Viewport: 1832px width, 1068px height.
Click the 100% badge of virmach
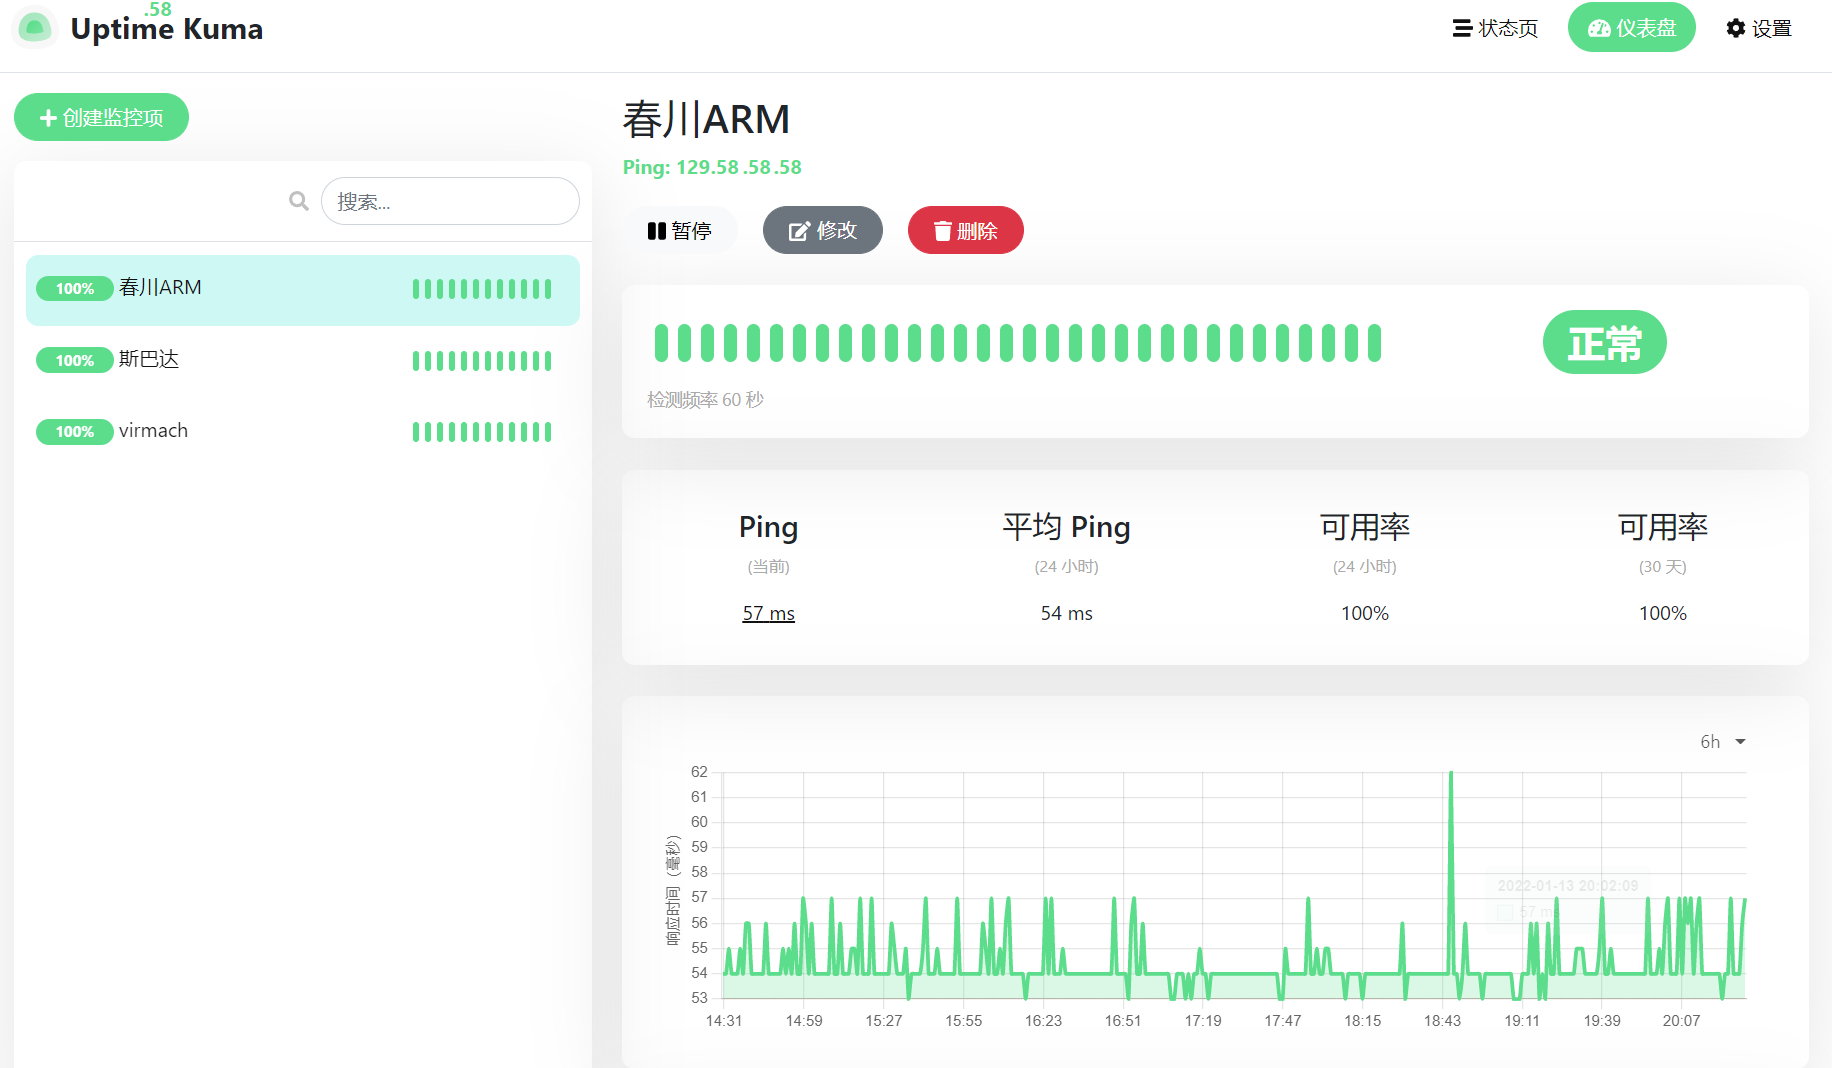(75, 431)
